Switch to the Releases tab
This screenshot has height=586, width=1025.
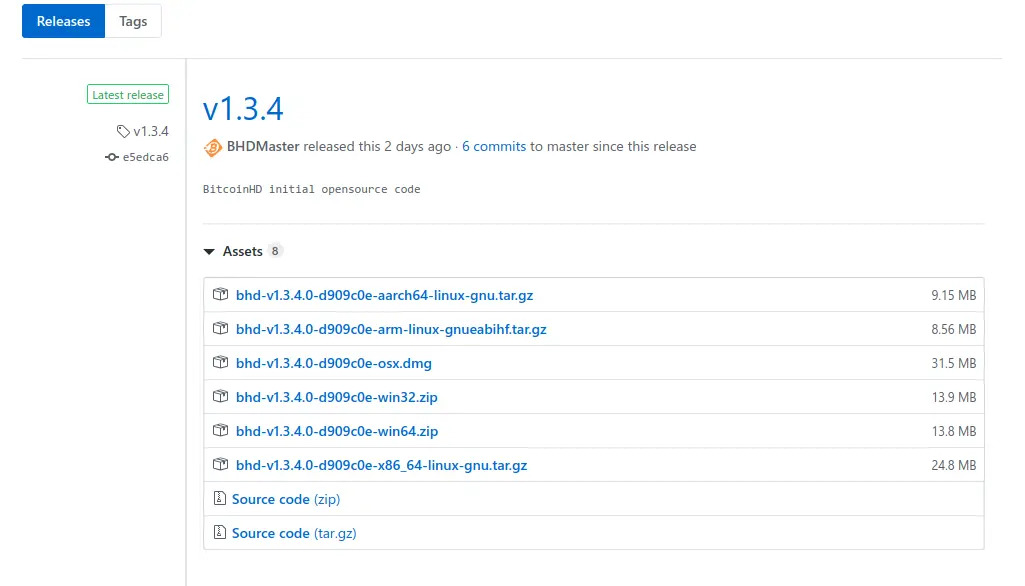(63, 21)
